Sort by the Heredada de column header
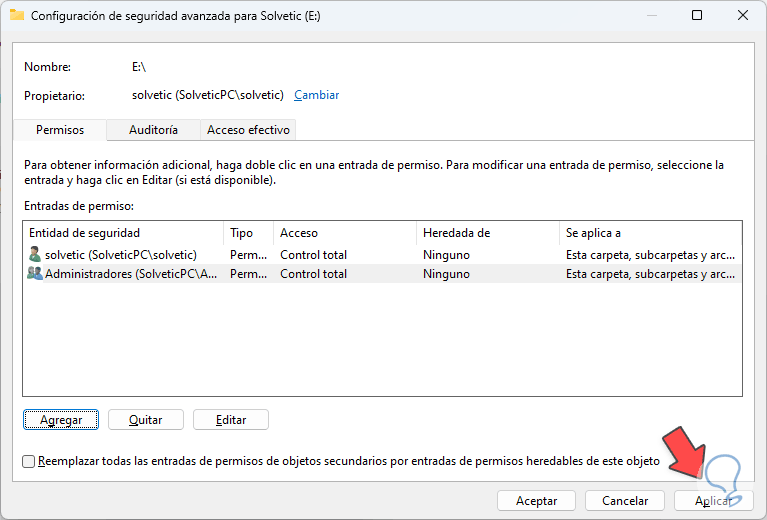Image resolution: width=767 pixels, height=520 pixels. pos(486,233)
